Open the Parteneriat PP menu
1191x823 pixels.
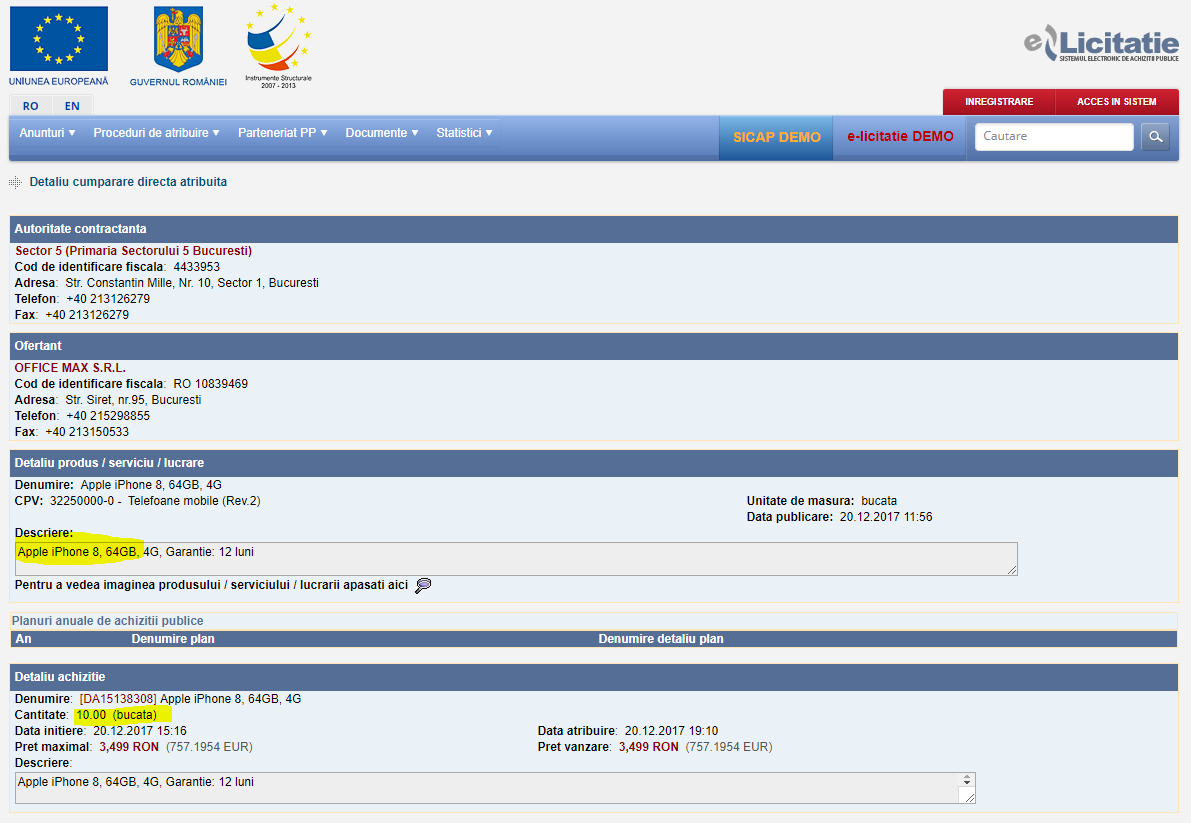[283, 133]
